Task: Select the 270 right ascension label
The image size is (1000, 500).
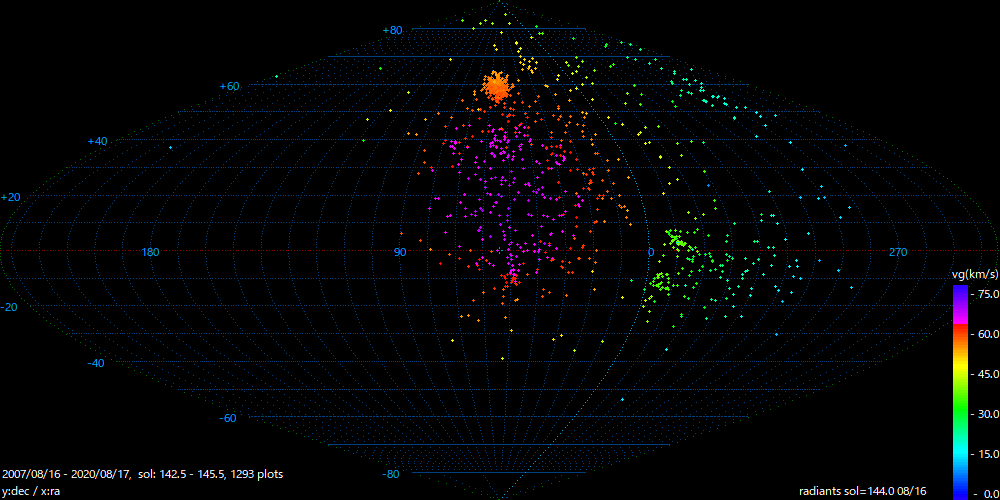Action: [x=898, y=253]
